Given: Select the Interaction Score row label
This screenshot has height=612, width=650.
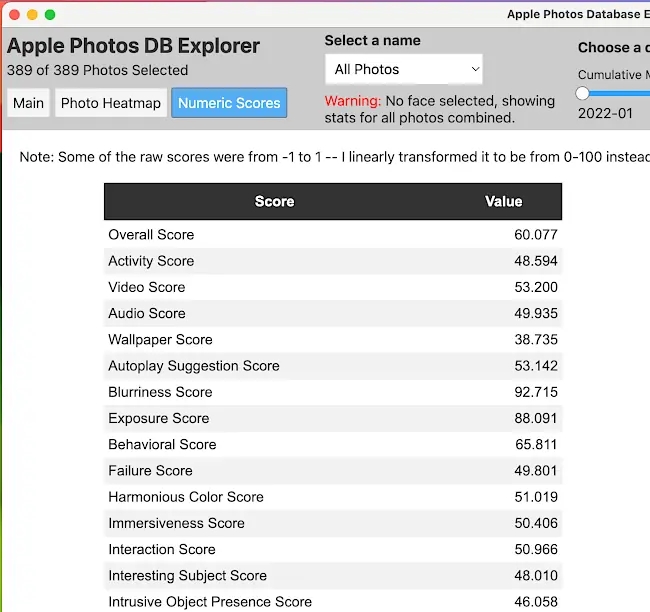Looking at the screenshot, I should point(162,549).
